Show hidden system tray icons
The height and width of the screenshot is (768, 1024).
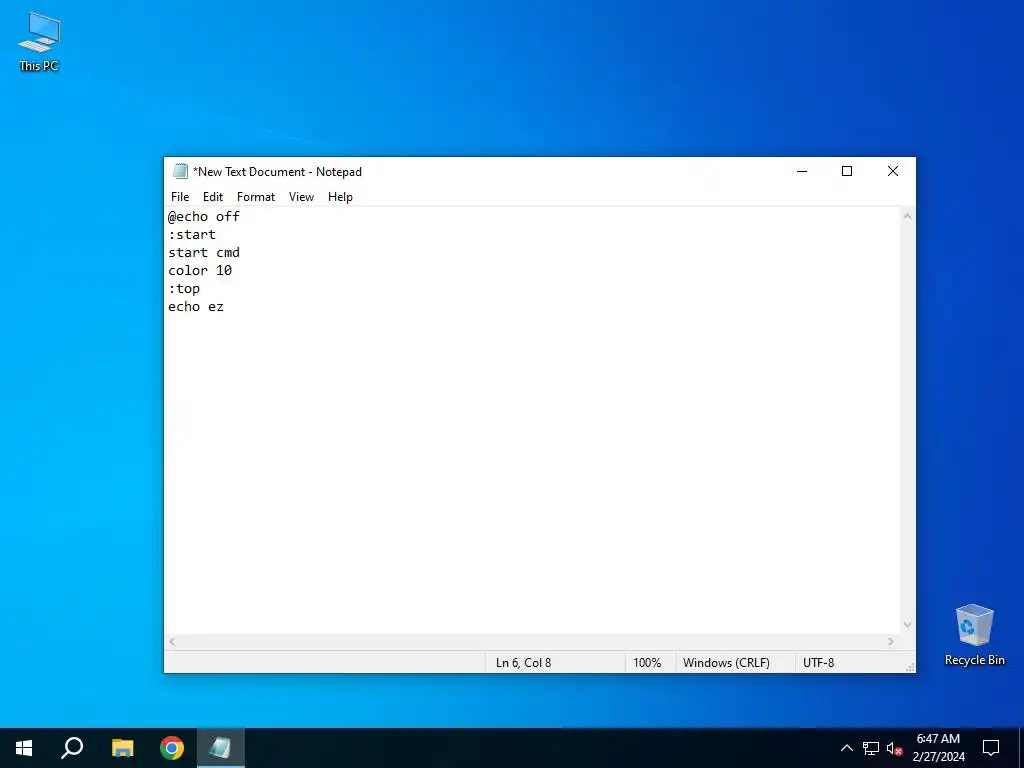tap(846, 748)
